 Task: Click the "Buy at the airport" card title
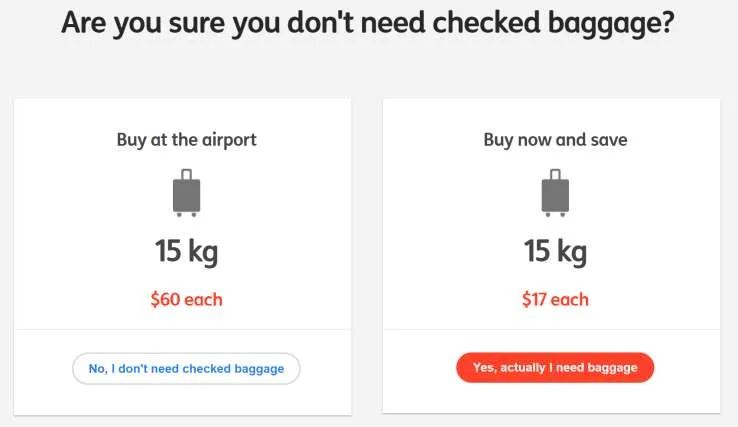[186, 140]
